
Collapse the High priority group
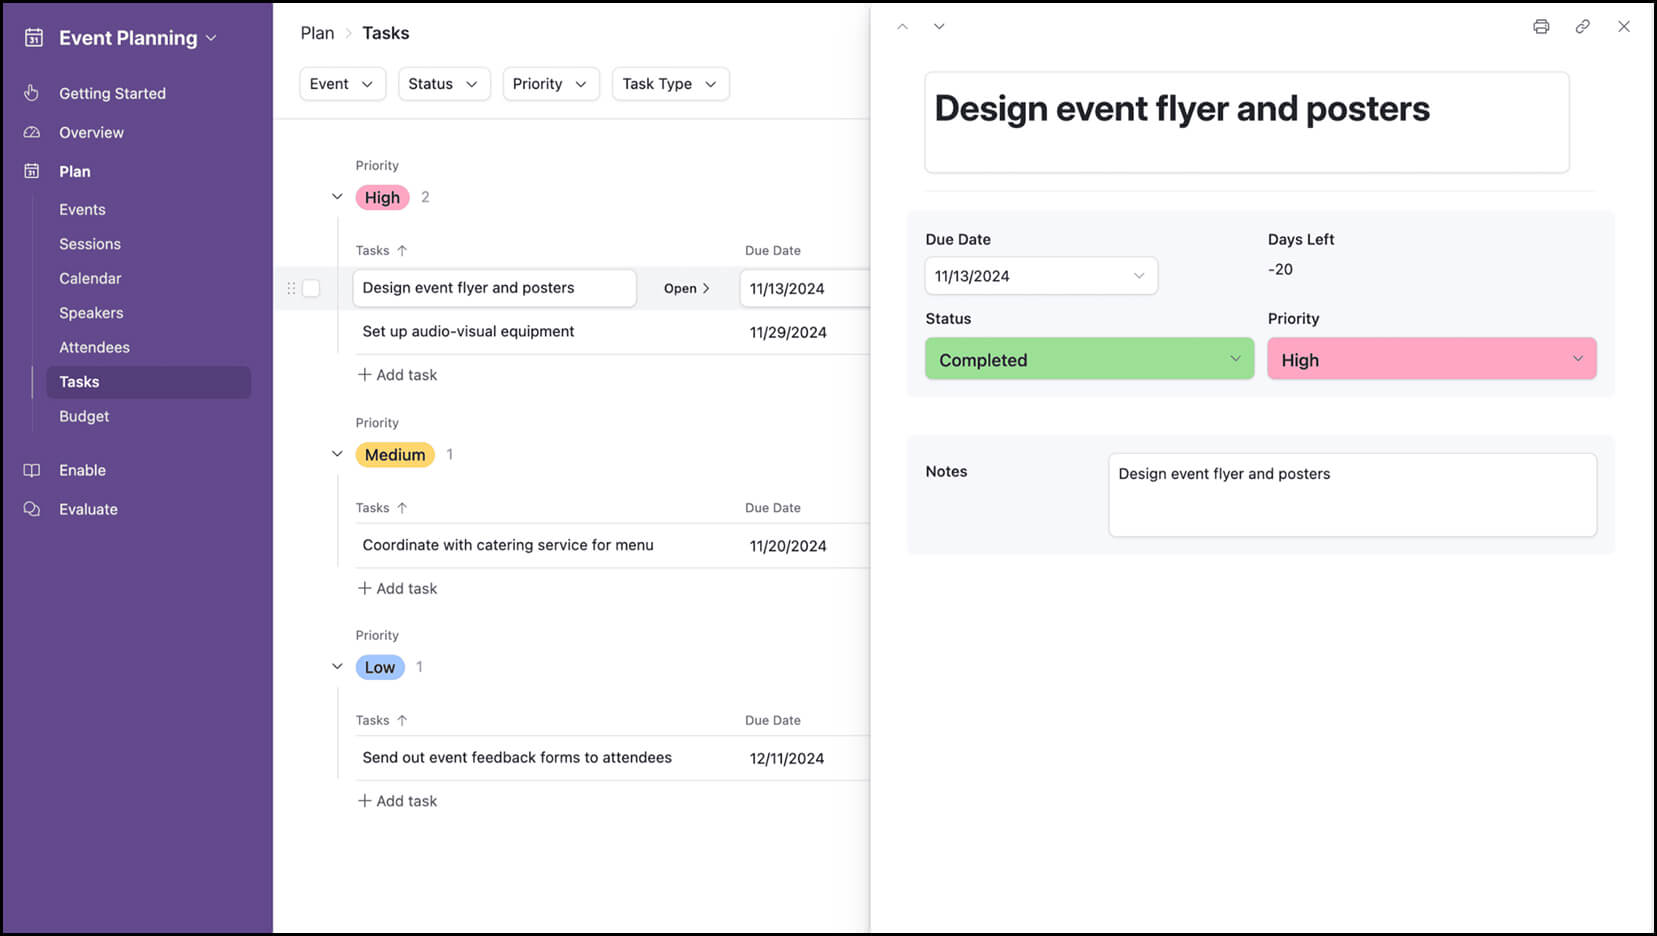point(337,196)
